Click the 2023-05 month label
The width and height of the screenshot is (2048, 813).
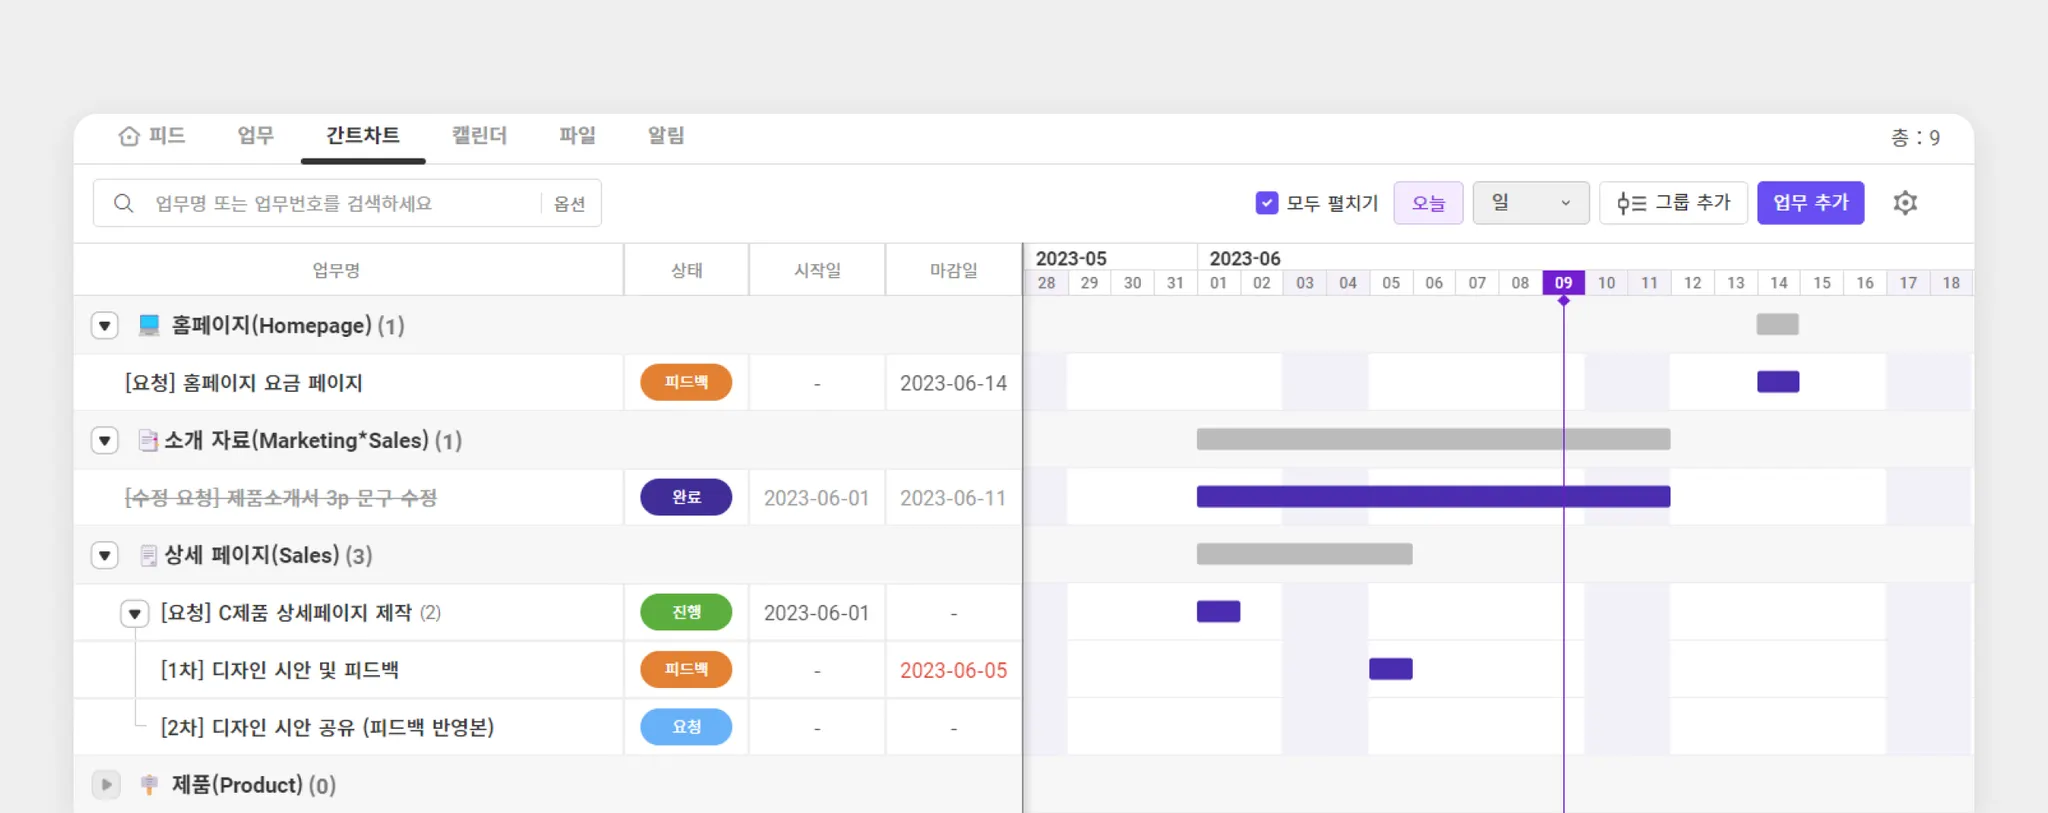[x=1071, y=258]
